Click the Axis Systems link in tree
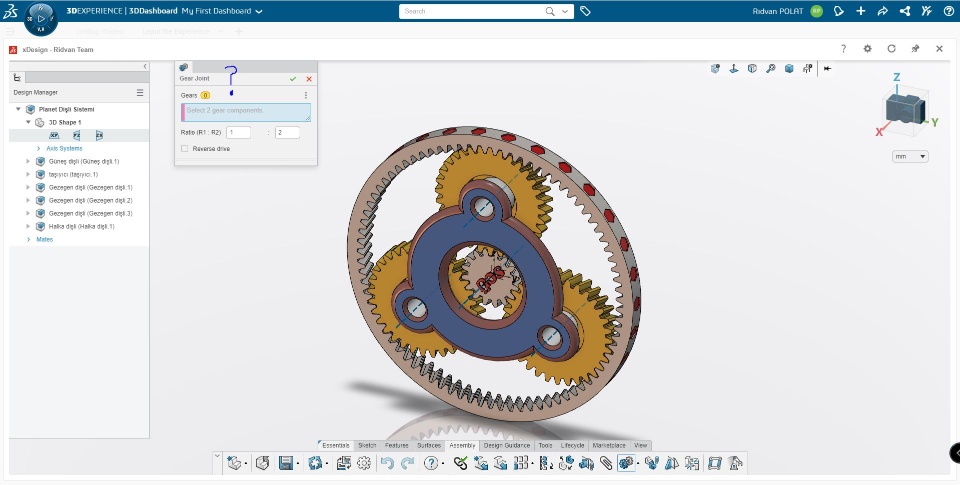 point(64,148)
